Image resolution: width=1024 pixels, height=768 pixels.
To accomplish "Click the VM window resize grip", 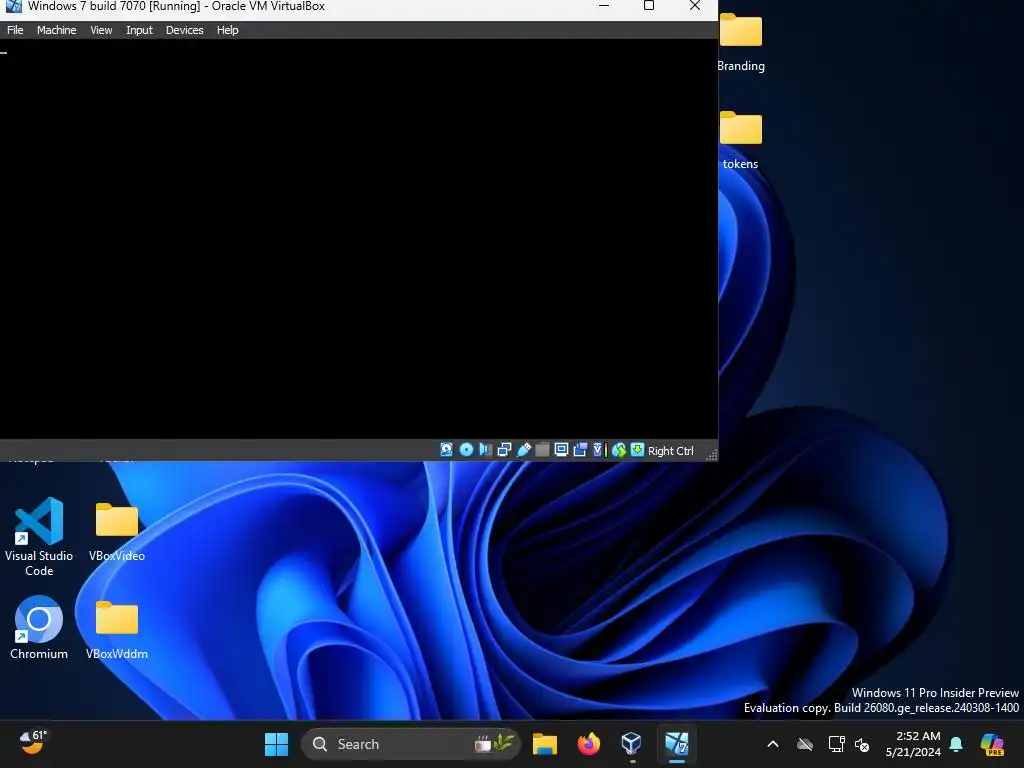I will (712, 455).
